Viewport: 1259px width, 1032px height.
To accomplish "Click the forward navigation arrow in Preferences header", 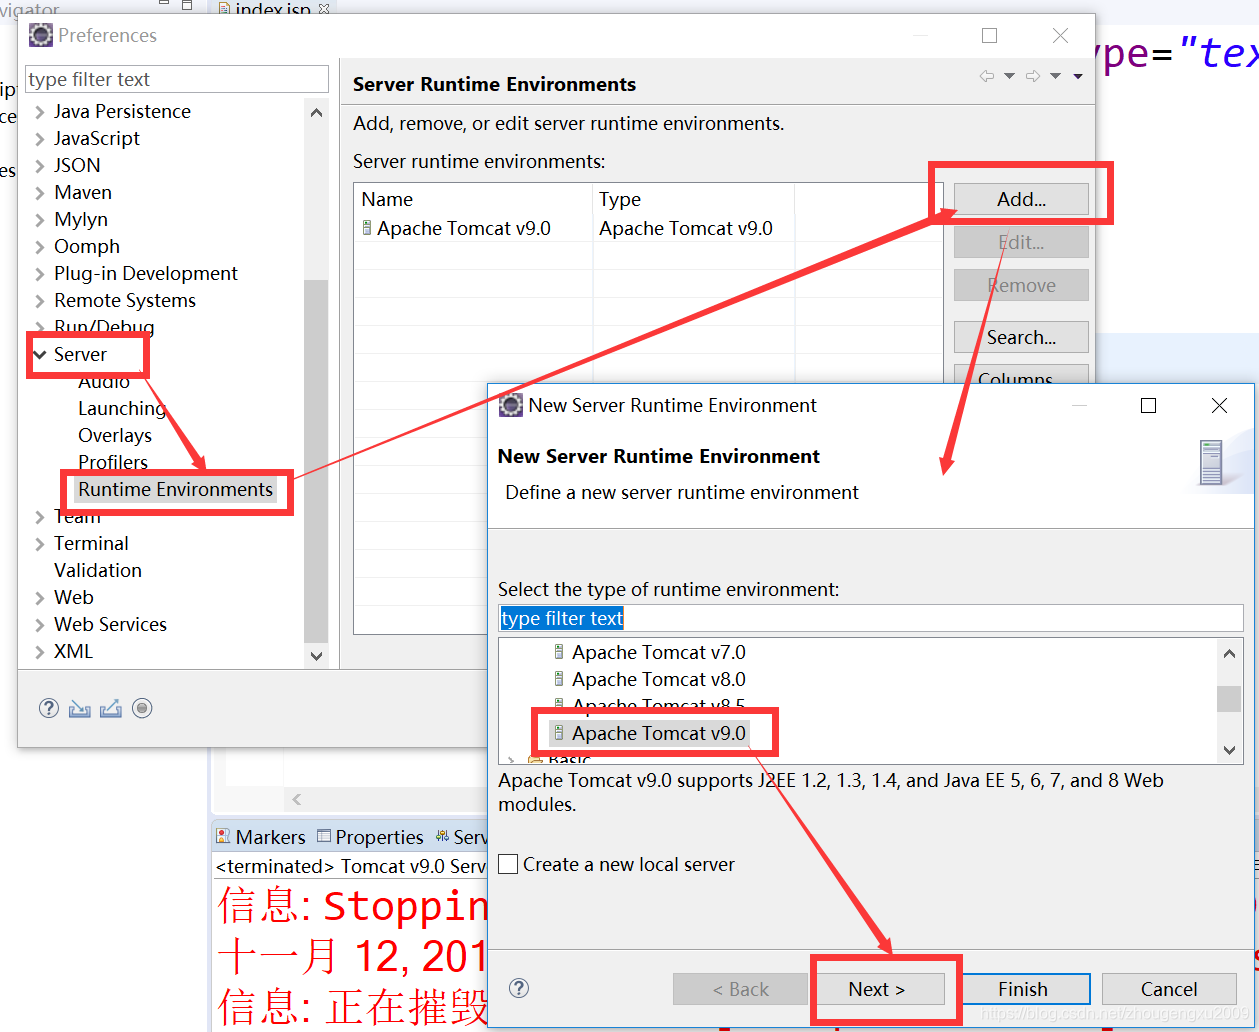I will coord(1033,77).
